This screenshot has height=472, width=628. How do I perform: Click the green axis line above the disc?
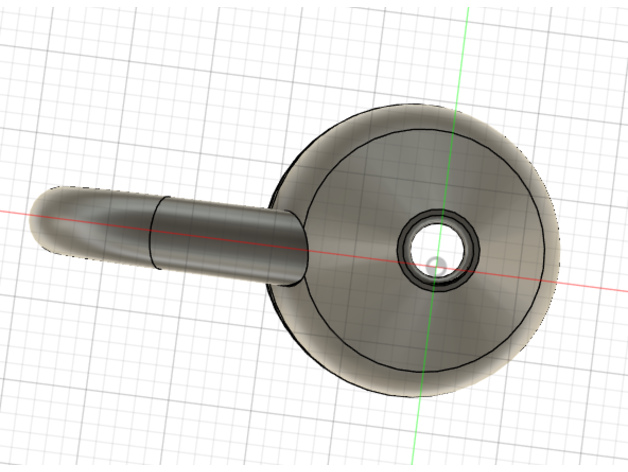coord(462,50)
